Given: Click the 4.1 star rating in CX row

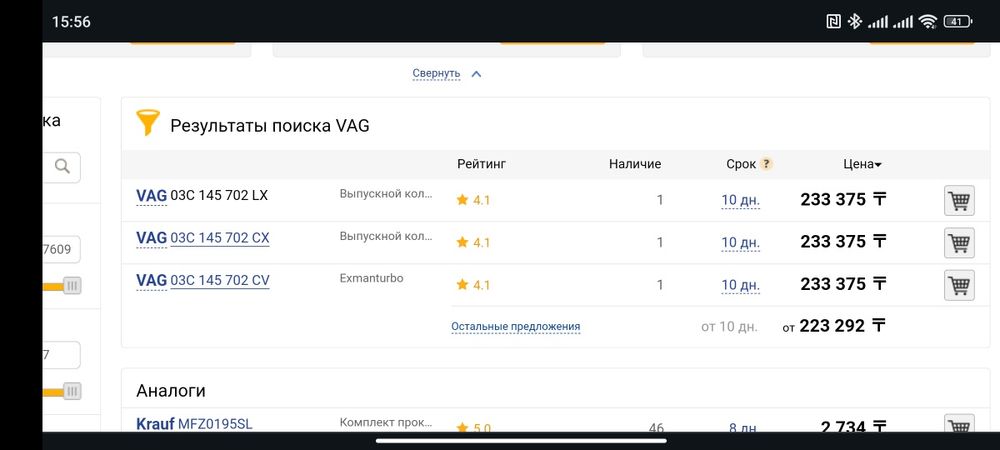Looking at the screenshot, I should 473,242.
